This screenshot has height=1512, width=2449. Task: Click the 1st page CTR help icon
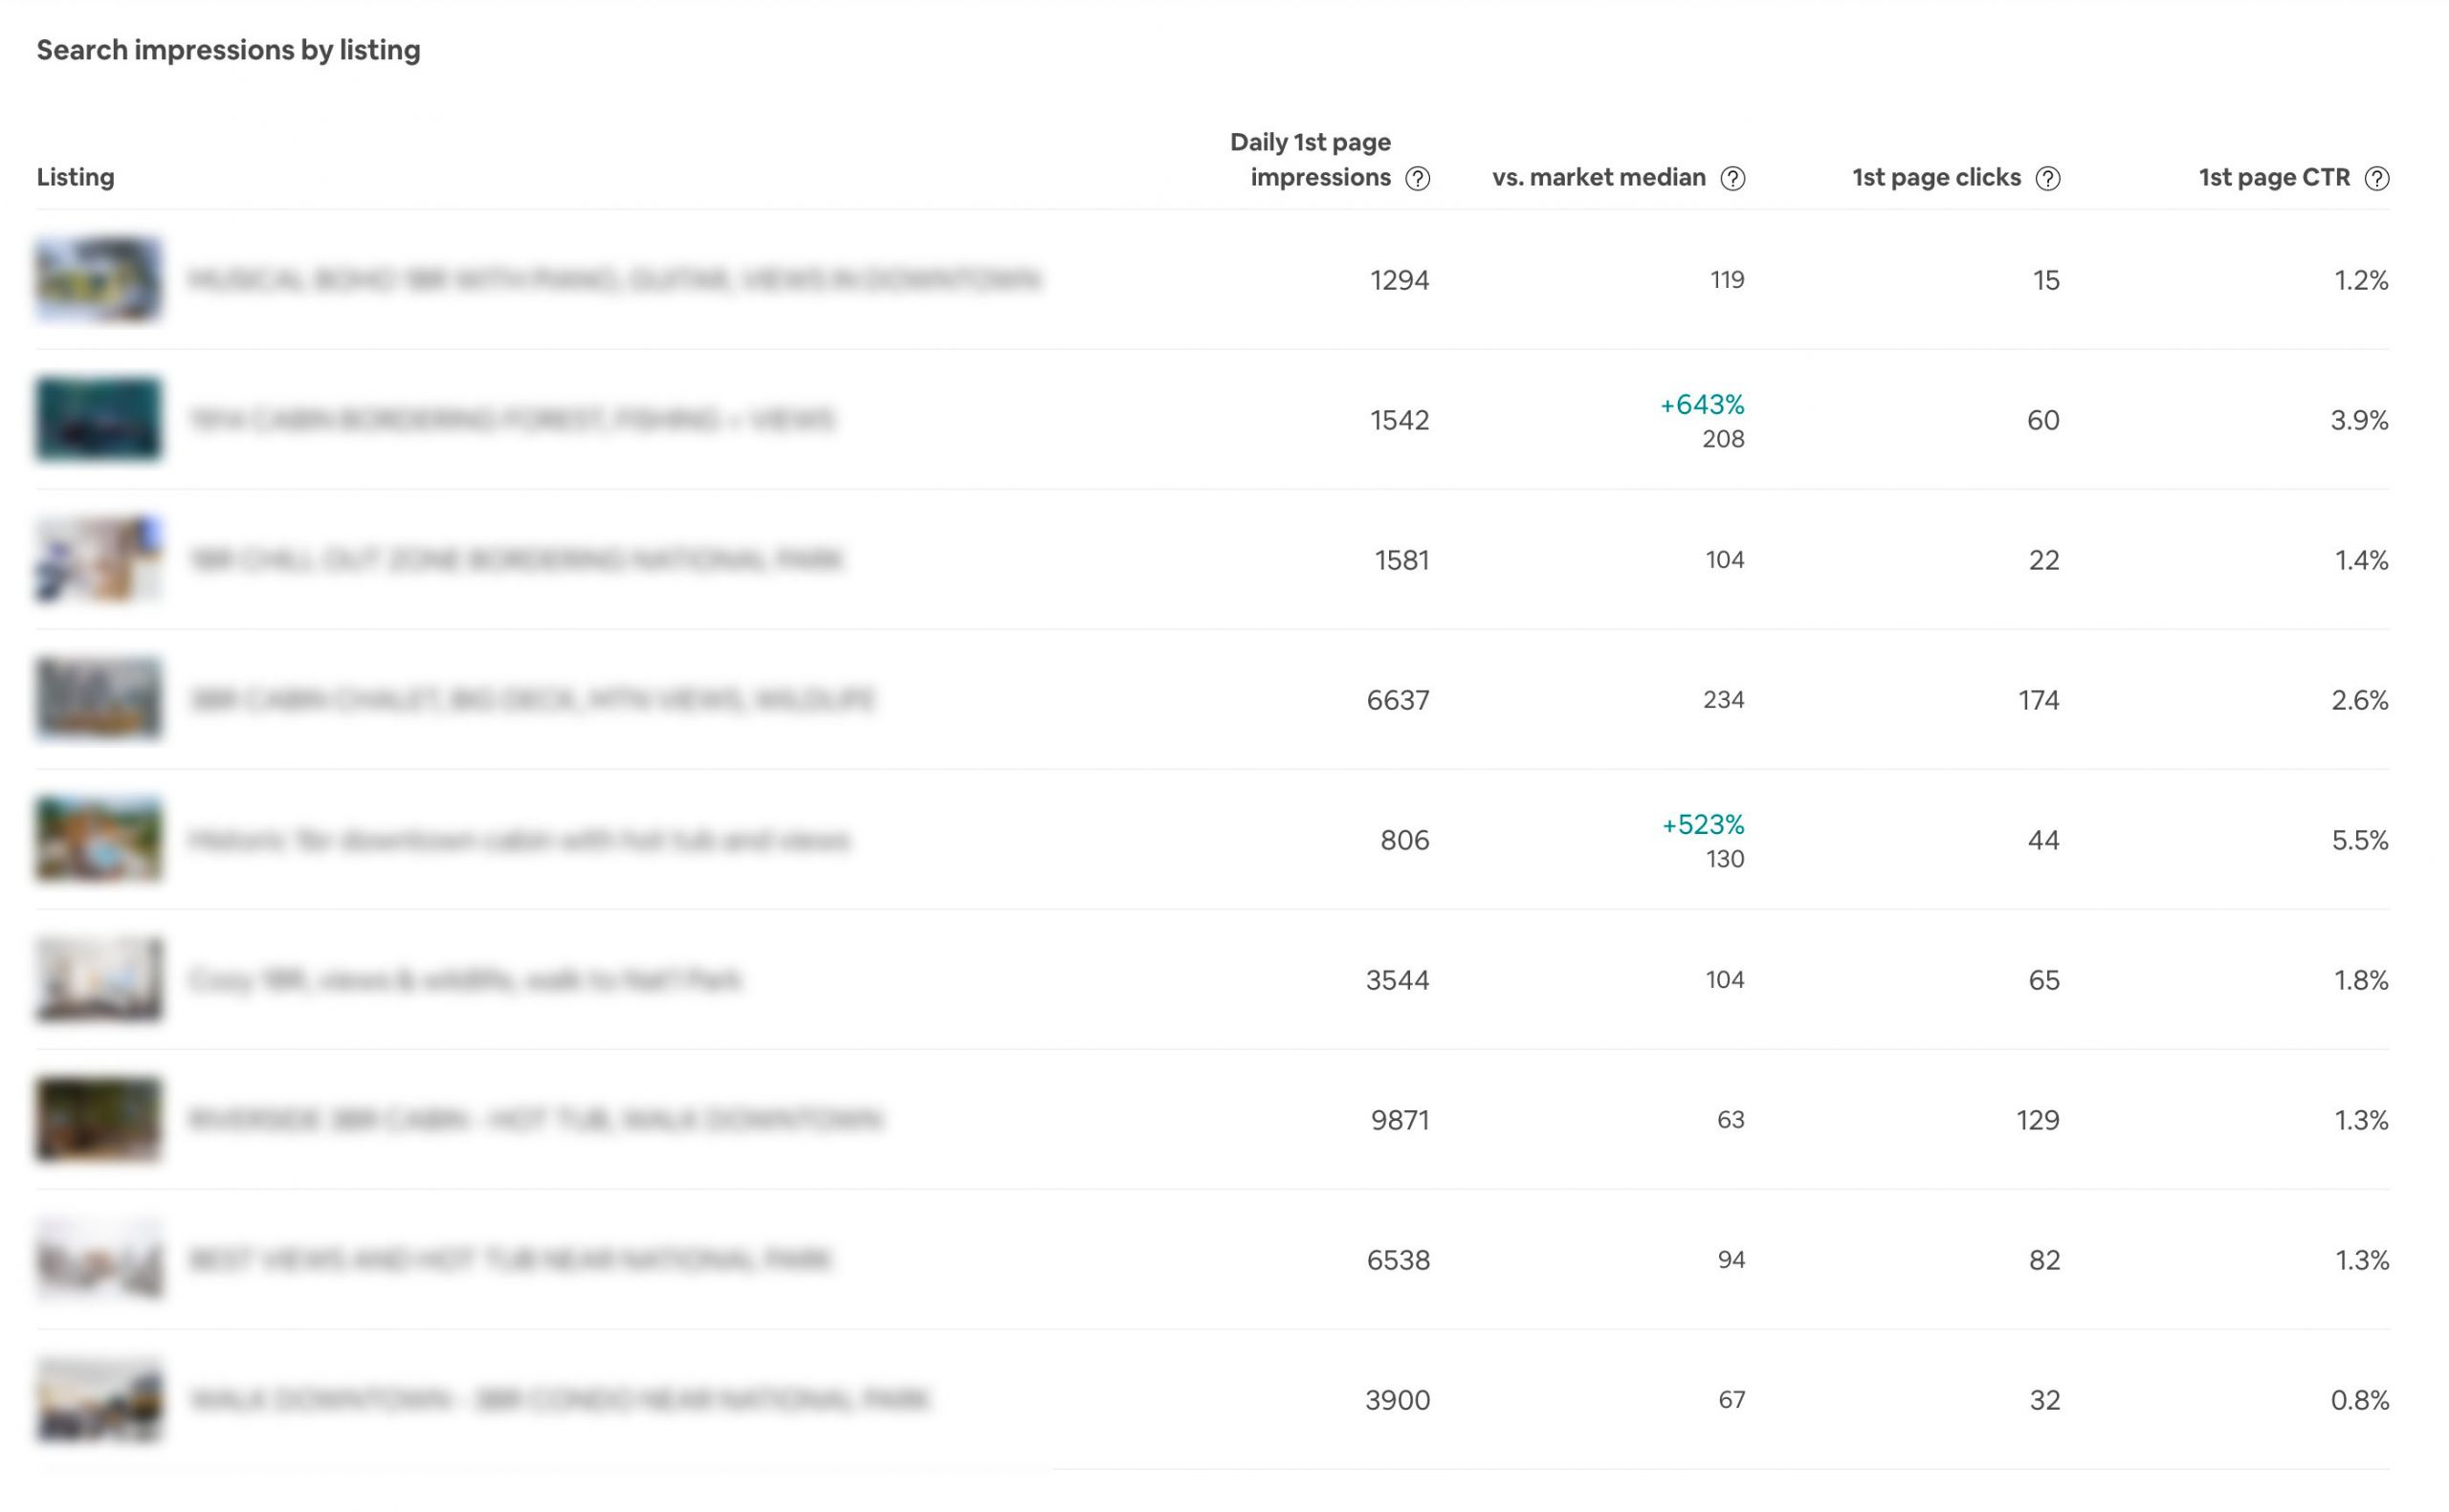[2376, 178]
